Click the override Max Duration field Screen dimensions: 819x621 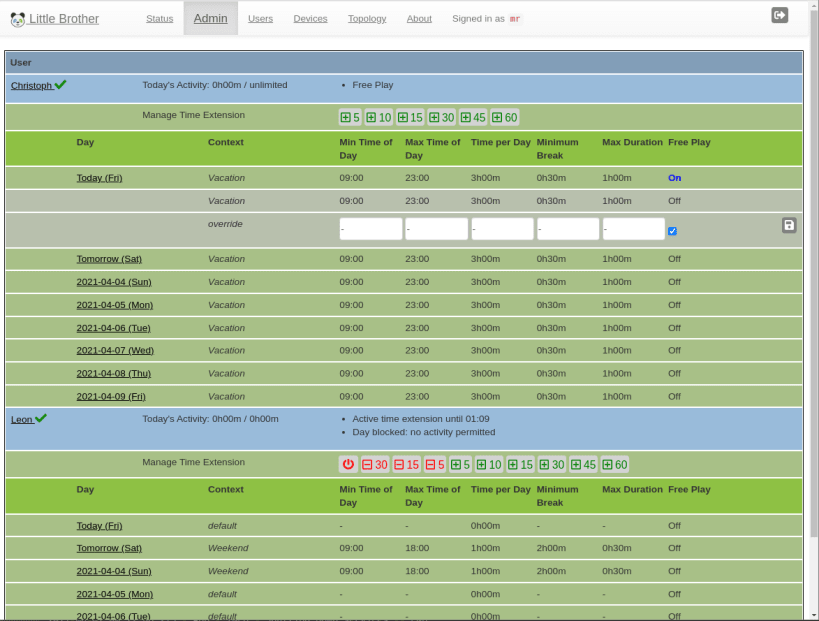[634, 229]
